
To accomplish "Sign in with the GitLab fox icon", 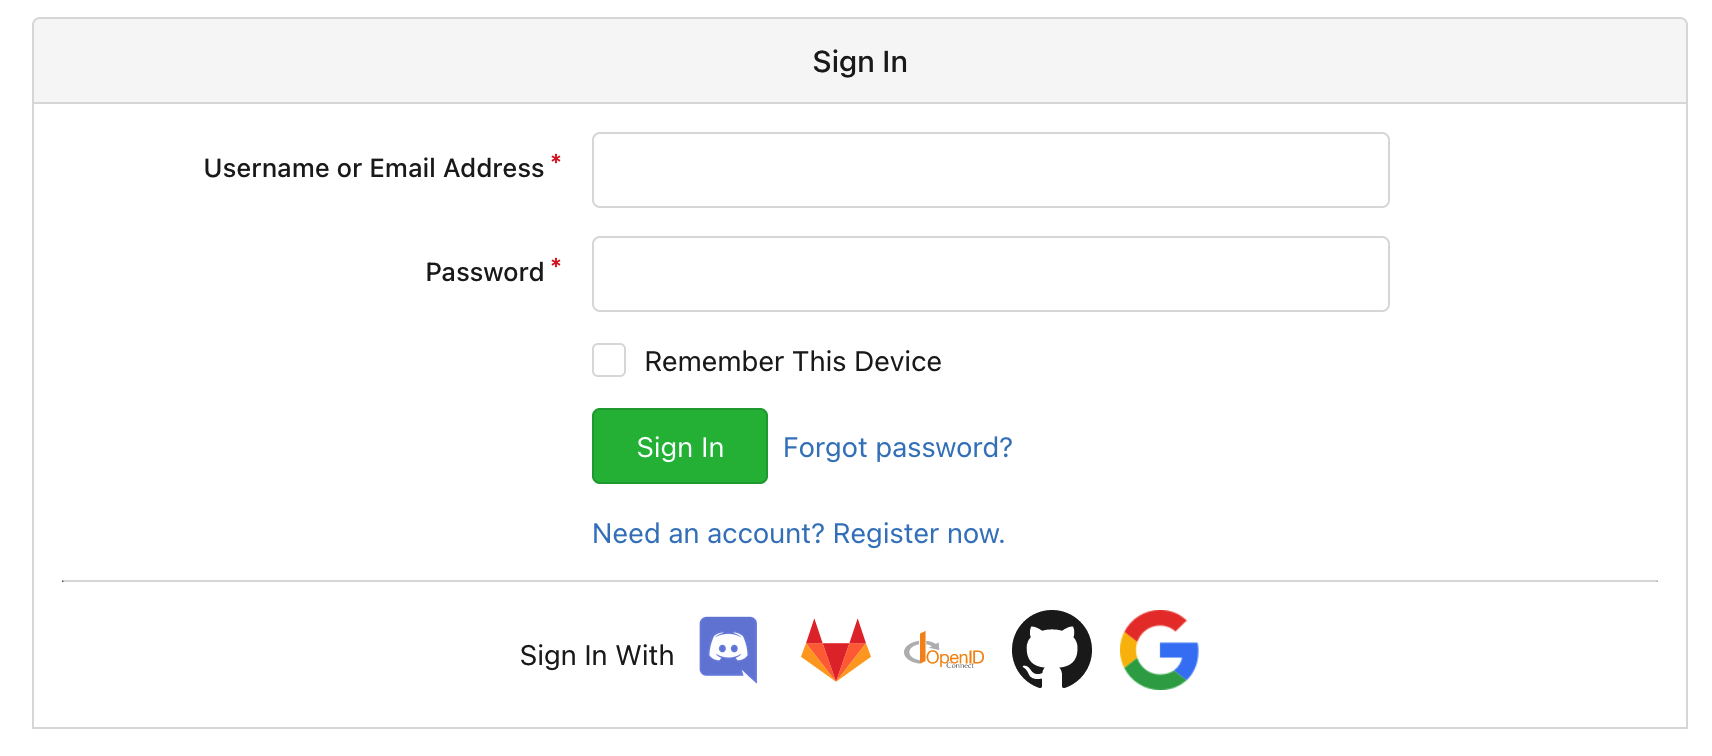I will click(x=835, y=650).
